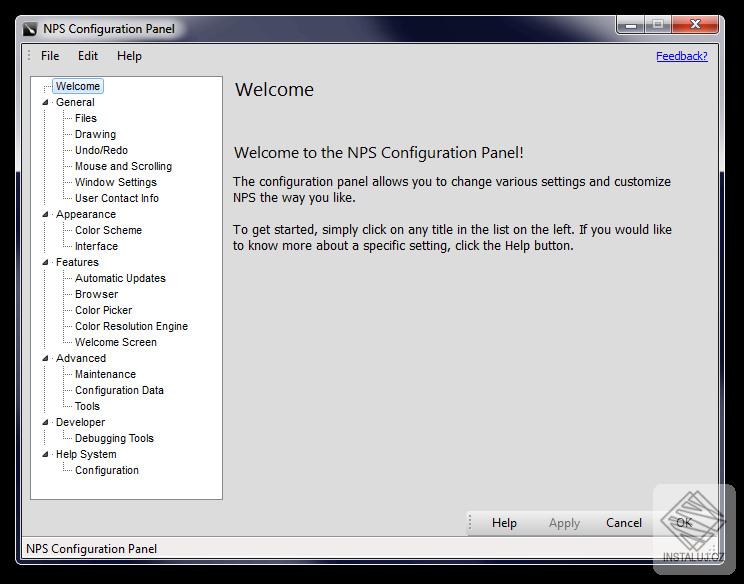Select the Developer category

coord(80,422)
